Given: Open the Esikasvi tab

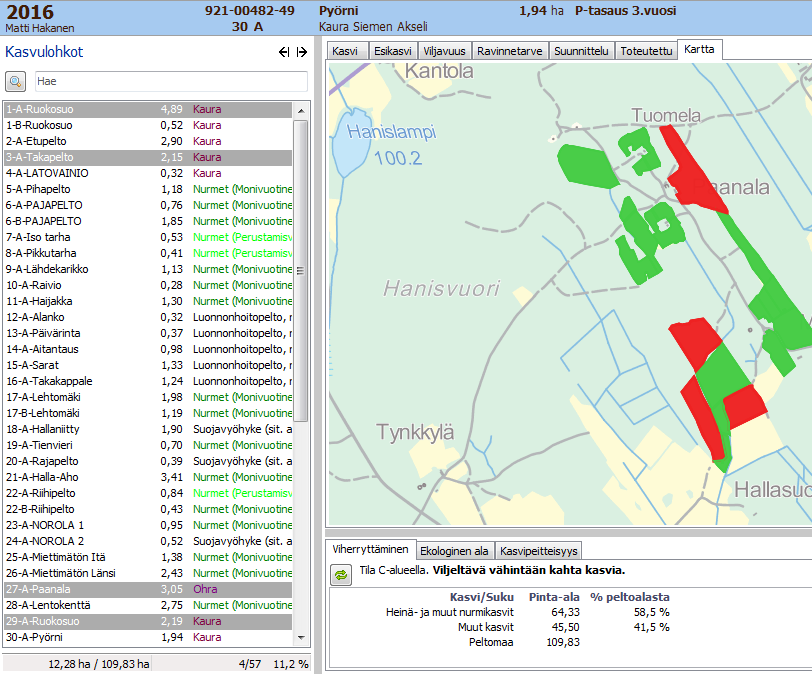Looking at the screenshot, I should [393, 51].
